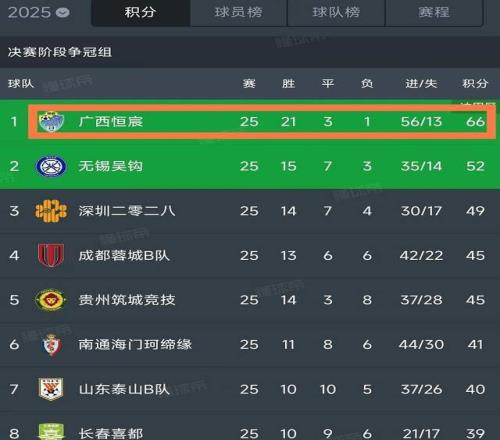
Task: Switch to the 球员榜 tab
Action: tap(239, 13)
